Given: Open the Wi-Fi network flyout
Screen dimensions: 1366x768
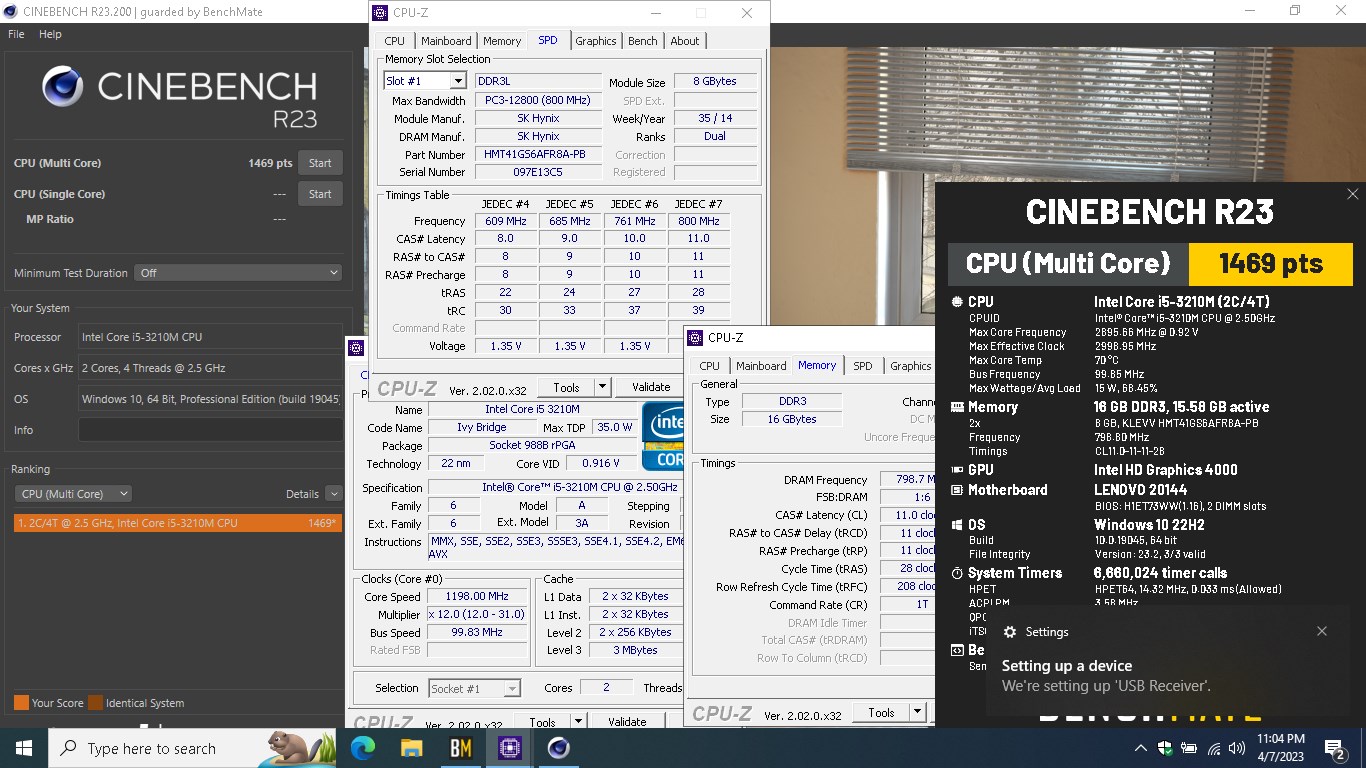Looking at the screenshot, I should coord(1214,748).
